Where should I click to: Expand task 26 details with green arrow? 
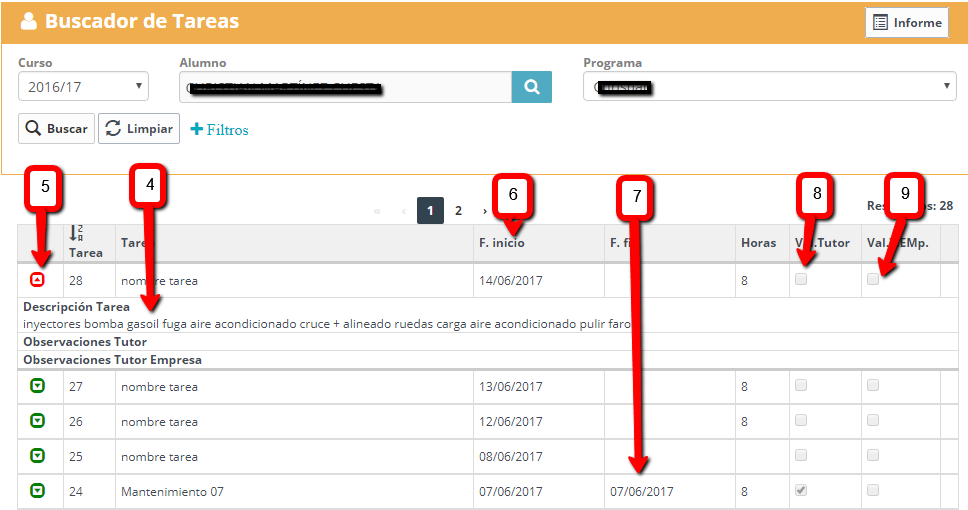[37, 421]
